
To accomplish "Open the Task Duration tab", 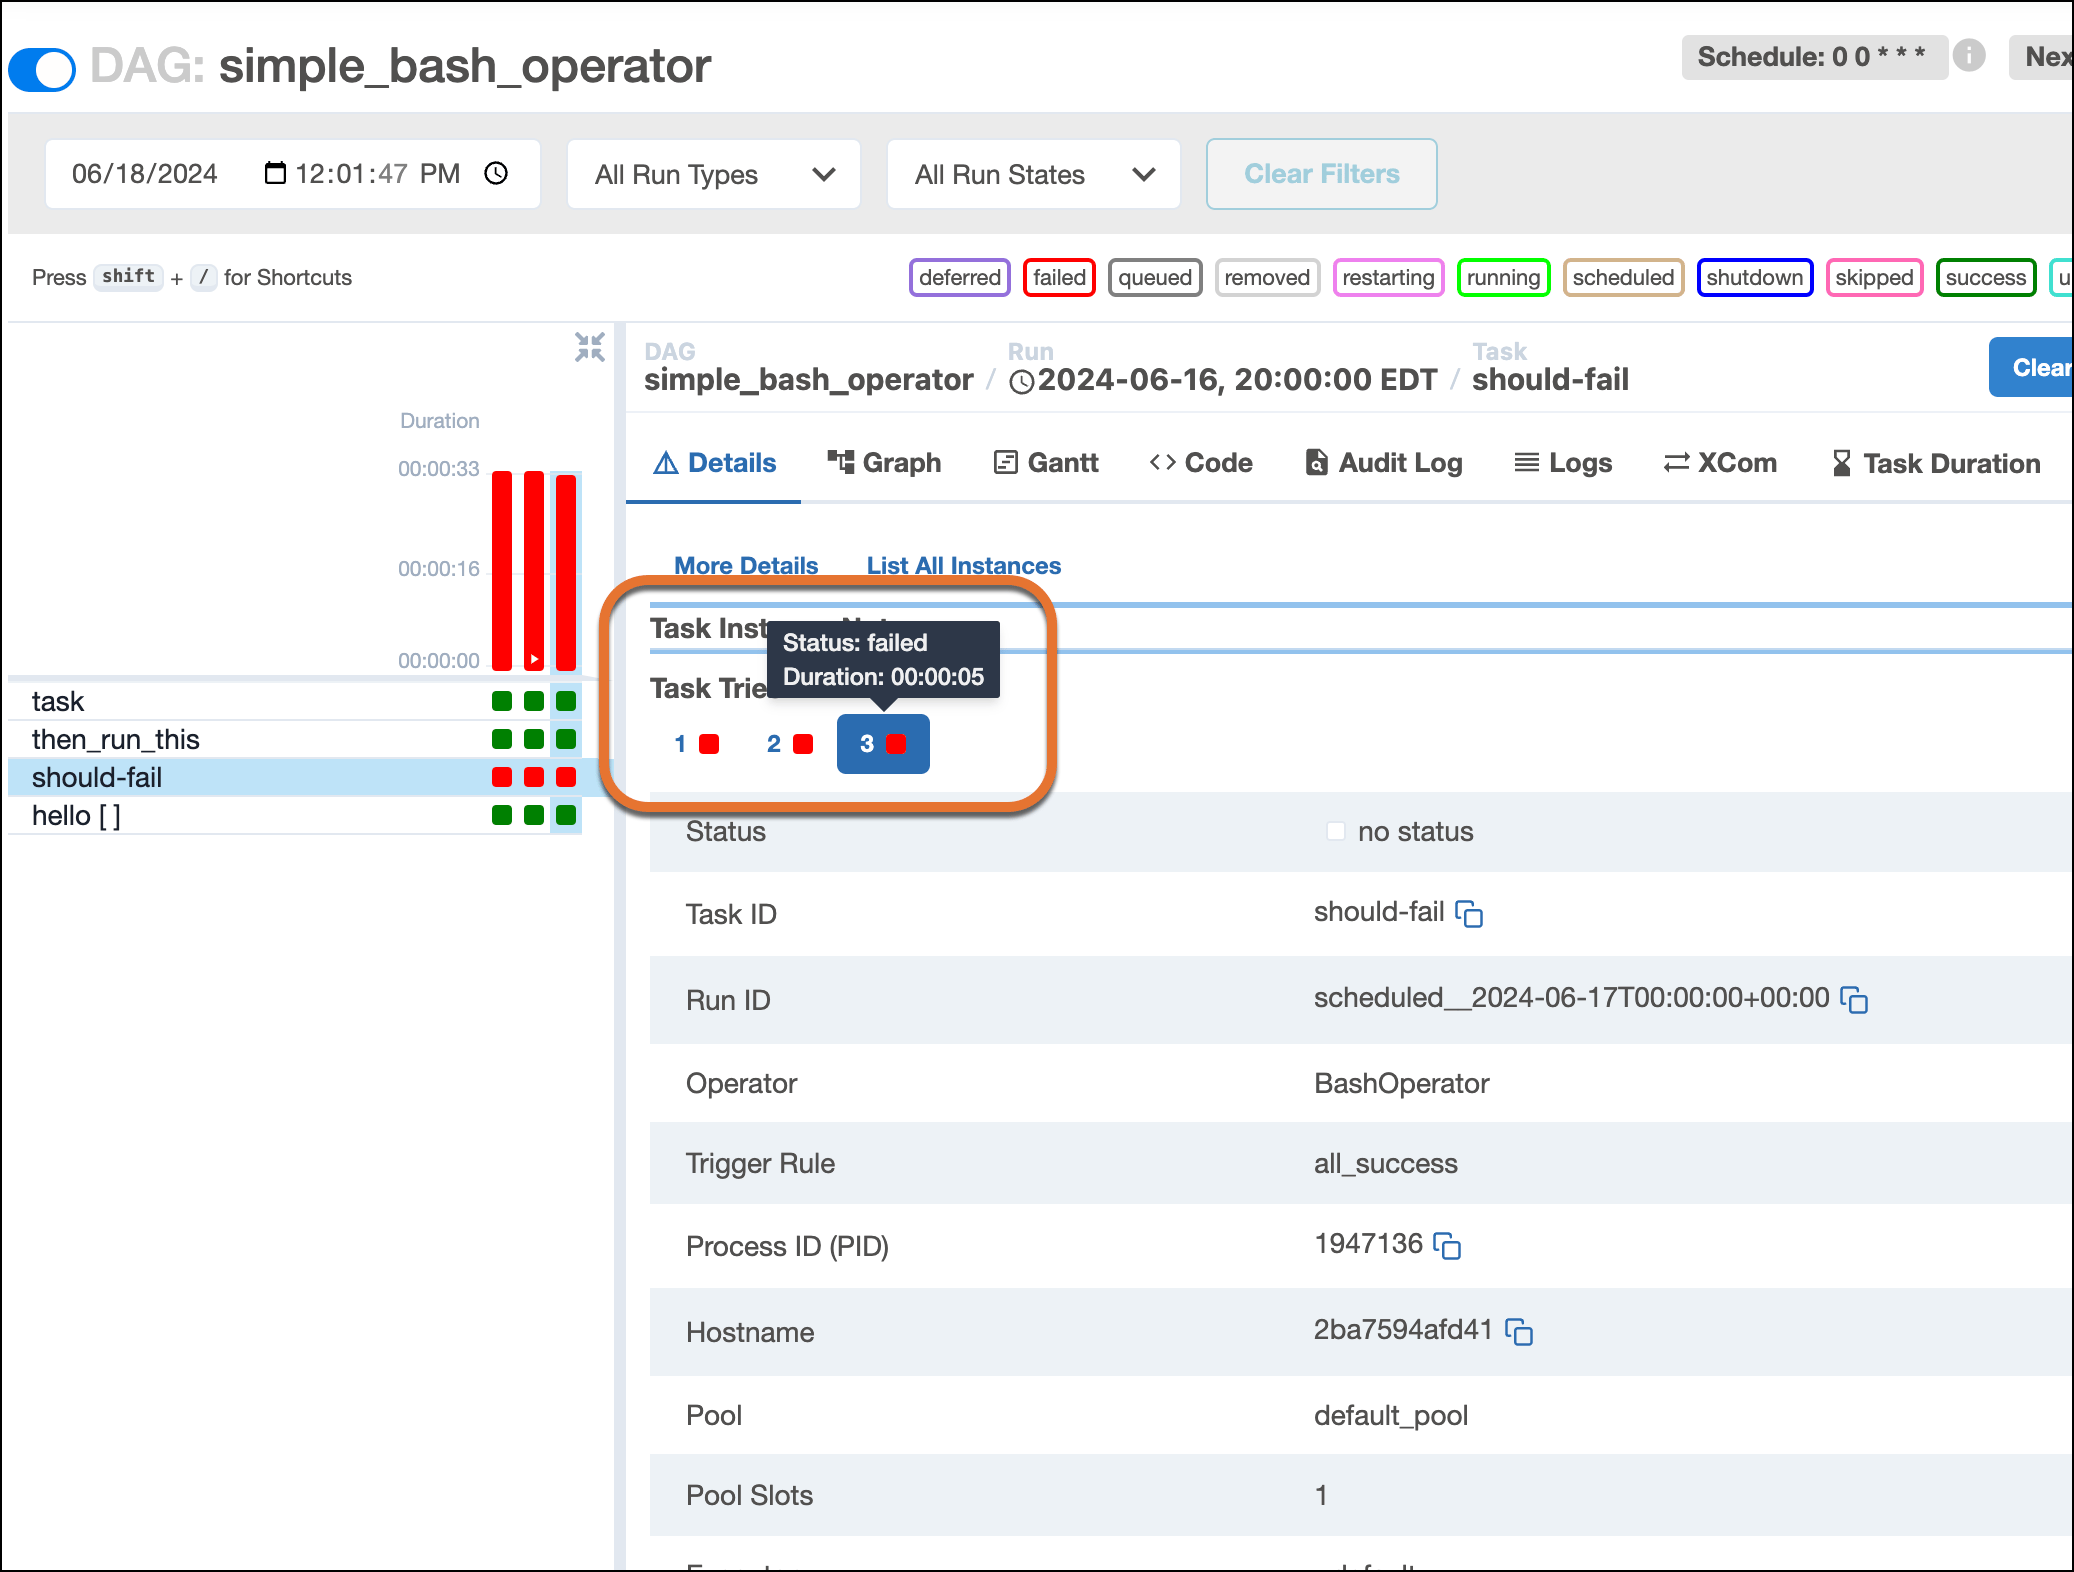I will coord(1935,463).
